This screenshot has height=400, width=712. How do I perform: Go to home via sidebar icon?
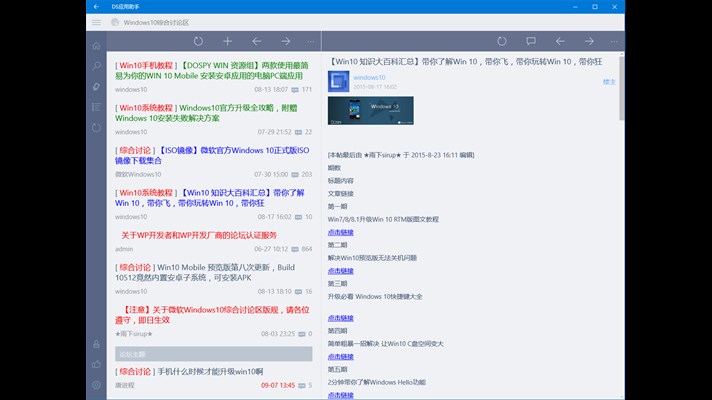[96, 46]
